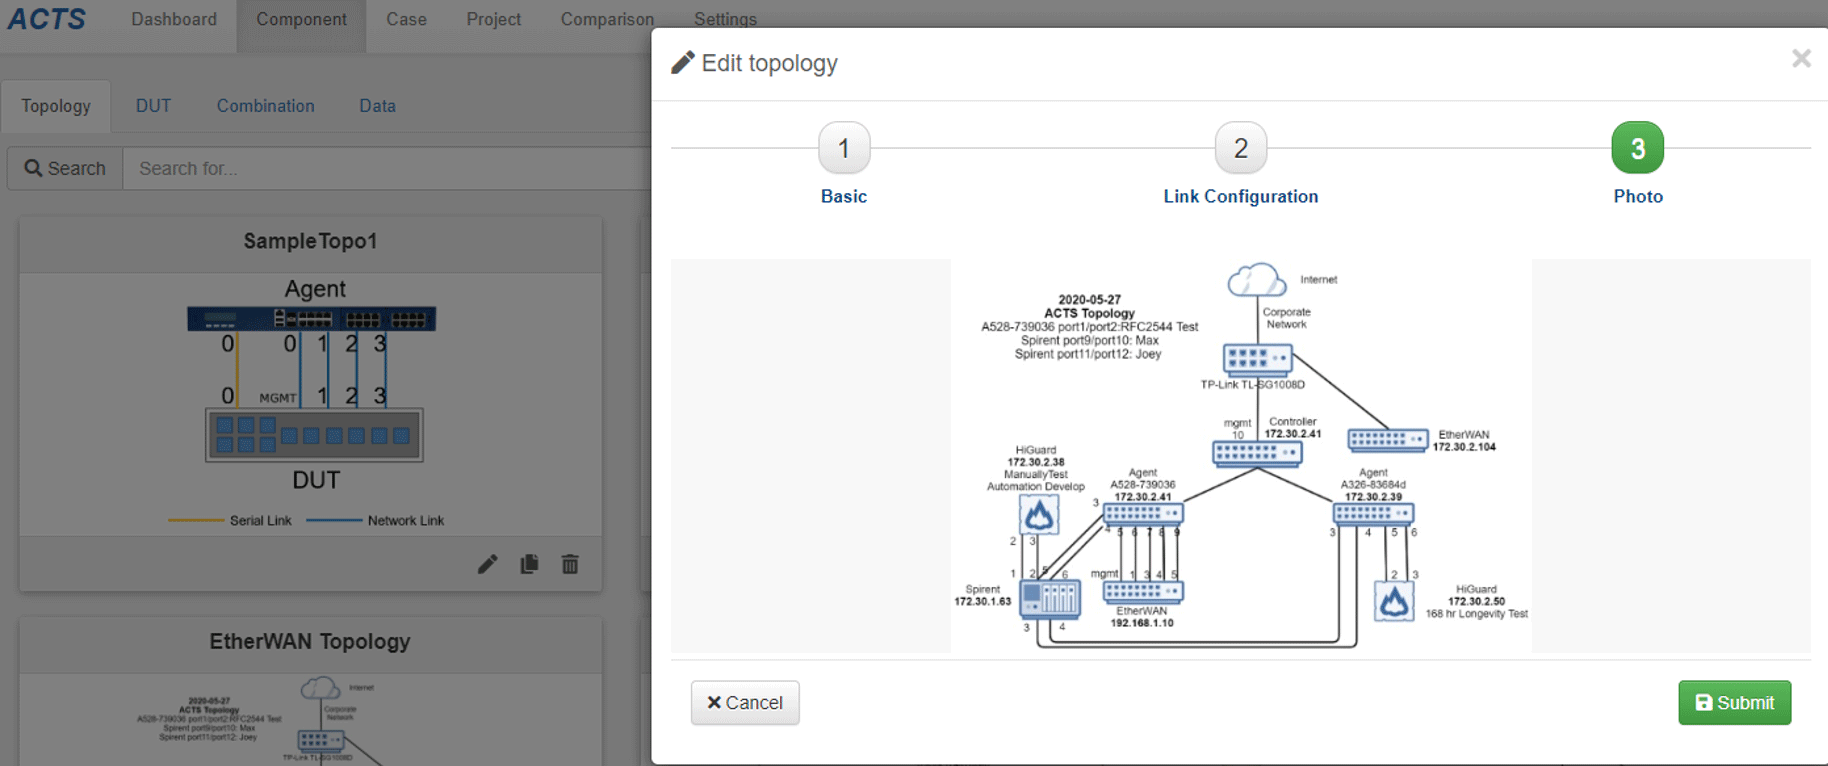Screen dimensions: 1828x766
Task: Click the Search button
Action: pos(65,168)
